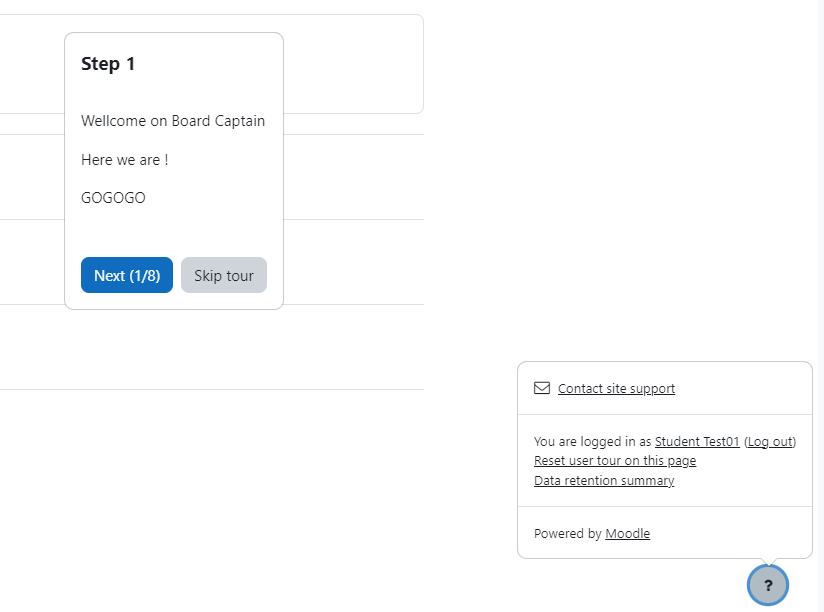Viewport: 824px width, 612px height.
Task: Click the Log out link
Action: pos(770,441)
